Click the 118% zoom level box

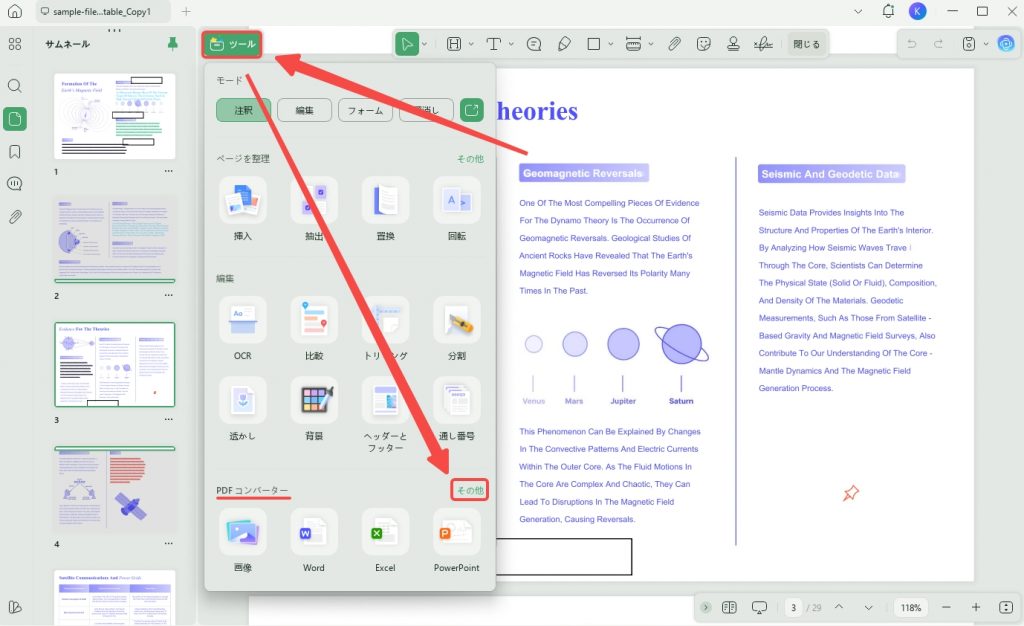pyautogui.click(x=910, y=607)
